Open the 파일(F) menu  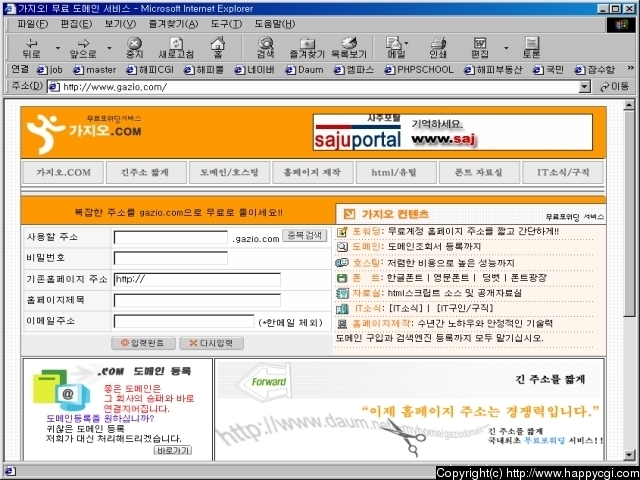click(x=32, y=24)
